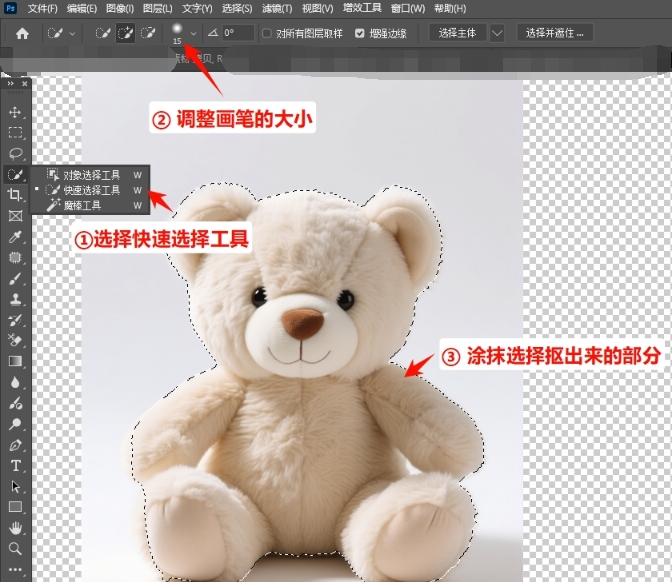The image size is (672, 582).
Task: Open the 窗口(W) menu
Action: [408, 8]
